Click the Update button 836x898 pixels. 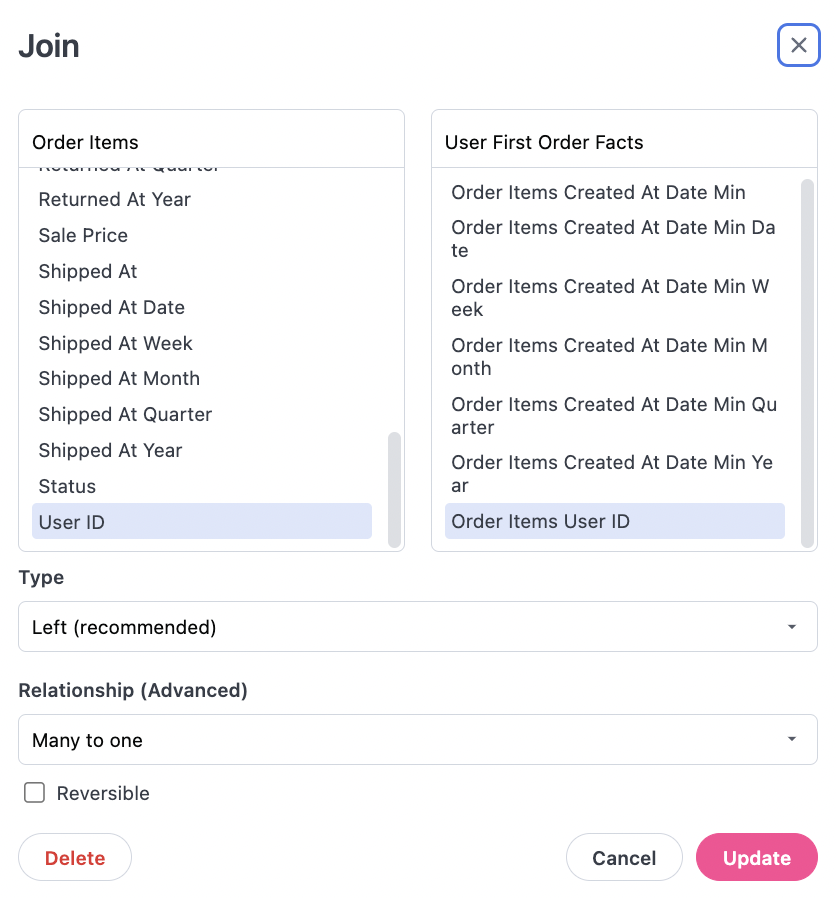[x=756, y=858]
